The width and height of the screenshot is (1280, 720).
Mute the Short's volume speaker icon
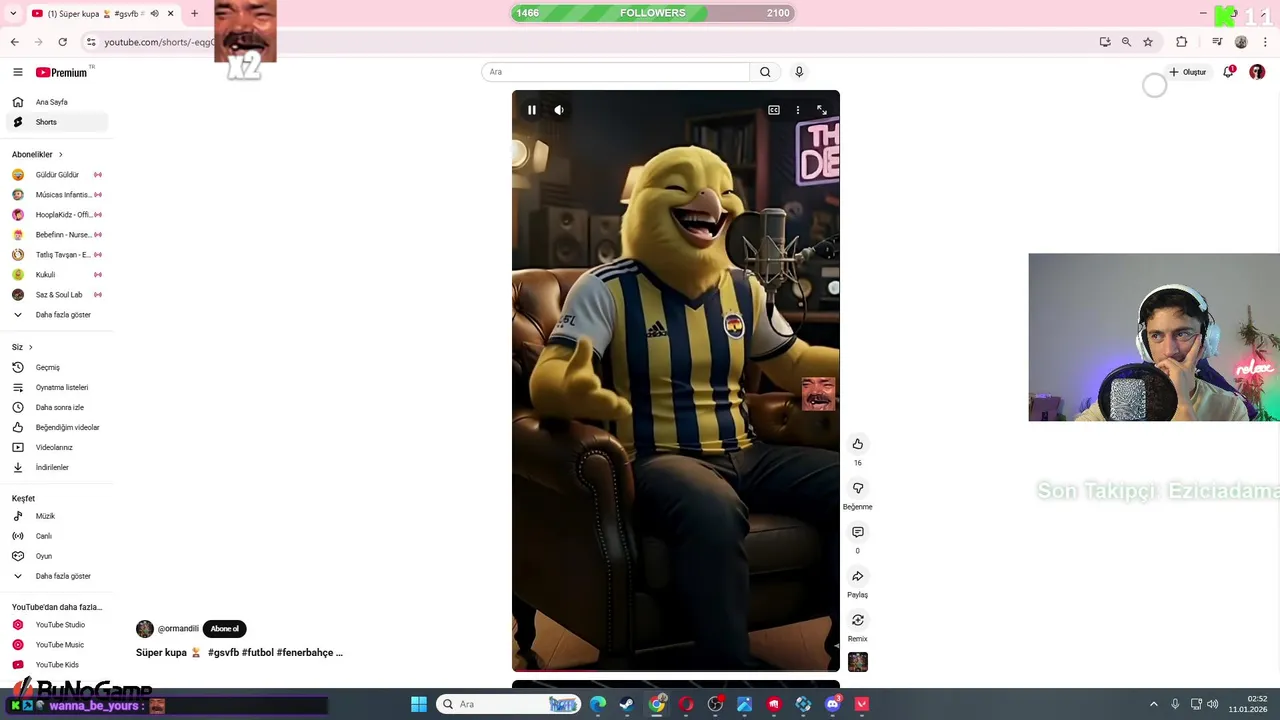pyautogui.click(x=559, y=110)
